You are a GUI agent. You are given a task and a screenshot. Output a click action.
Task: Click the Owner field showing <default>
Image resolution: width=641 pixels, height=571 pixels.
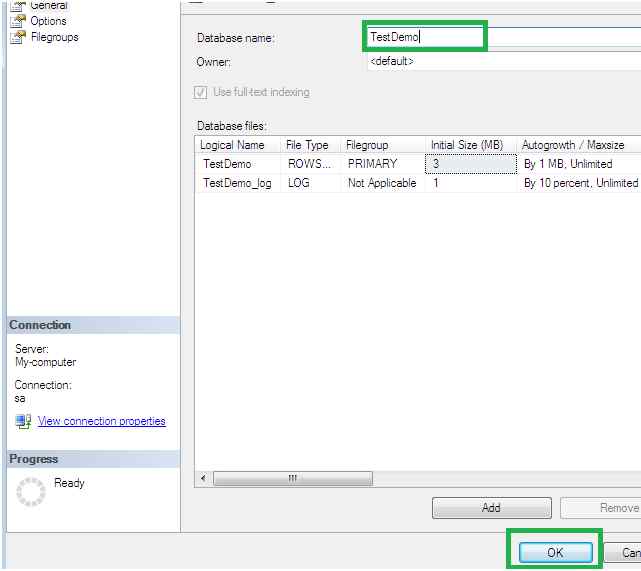(x=504, y=61)
